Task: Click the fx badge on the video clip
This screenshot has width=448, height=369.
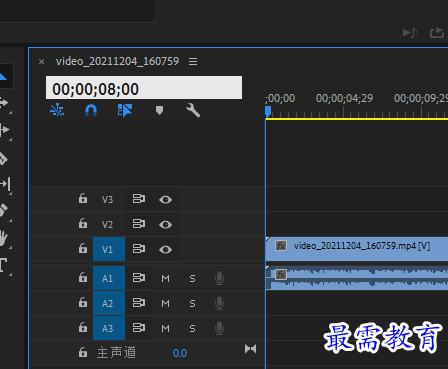Action: pos(281,246)
